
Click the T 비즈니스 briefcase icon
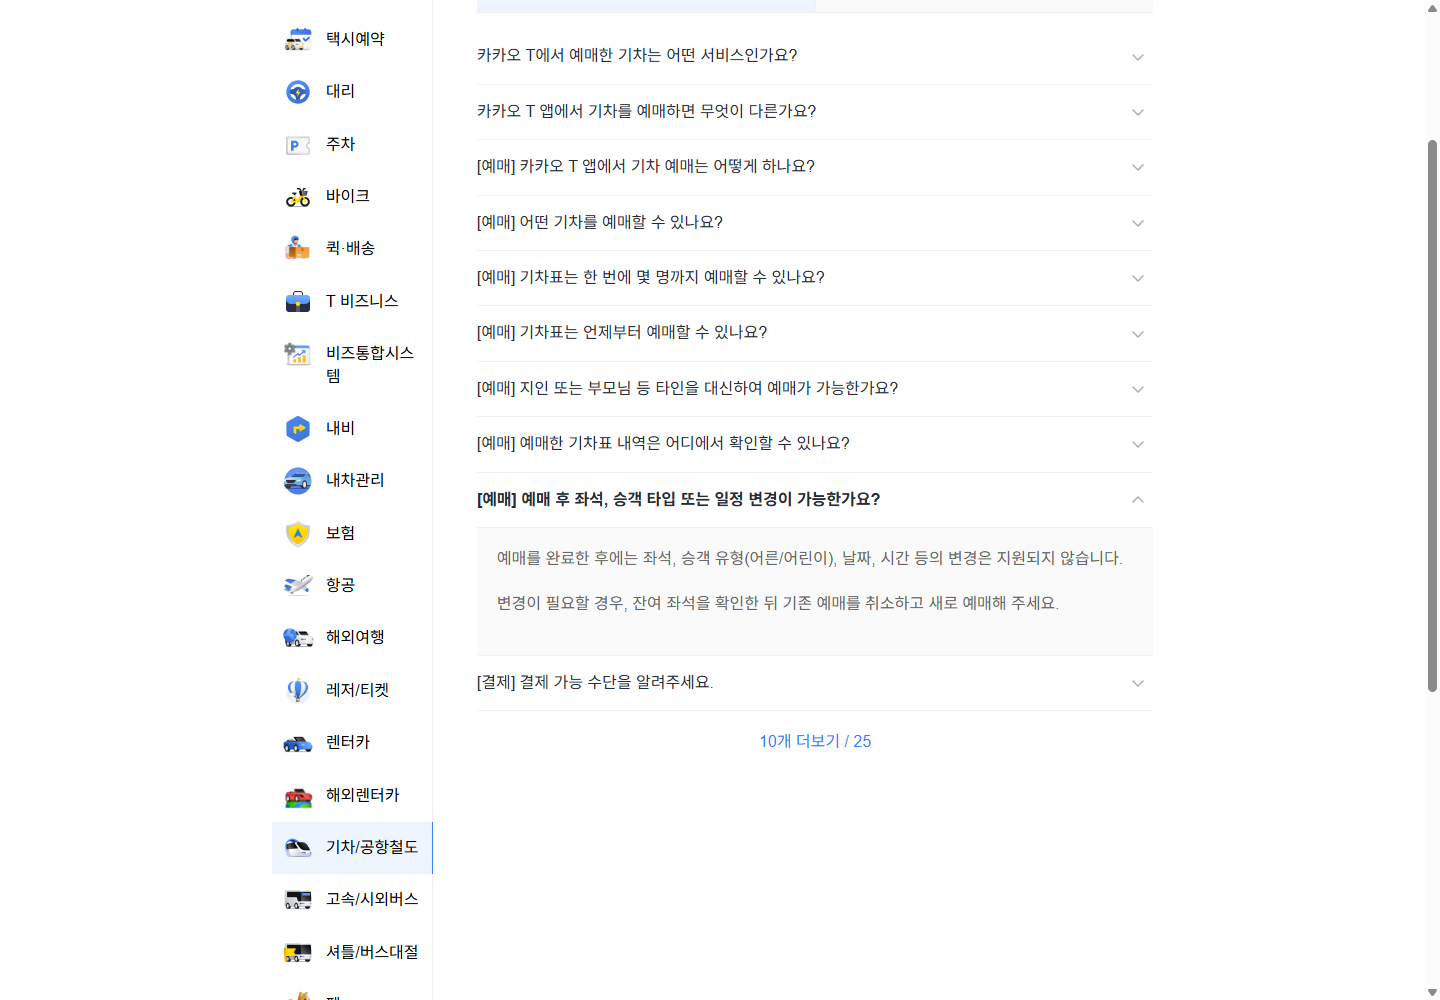pos(298,301)
